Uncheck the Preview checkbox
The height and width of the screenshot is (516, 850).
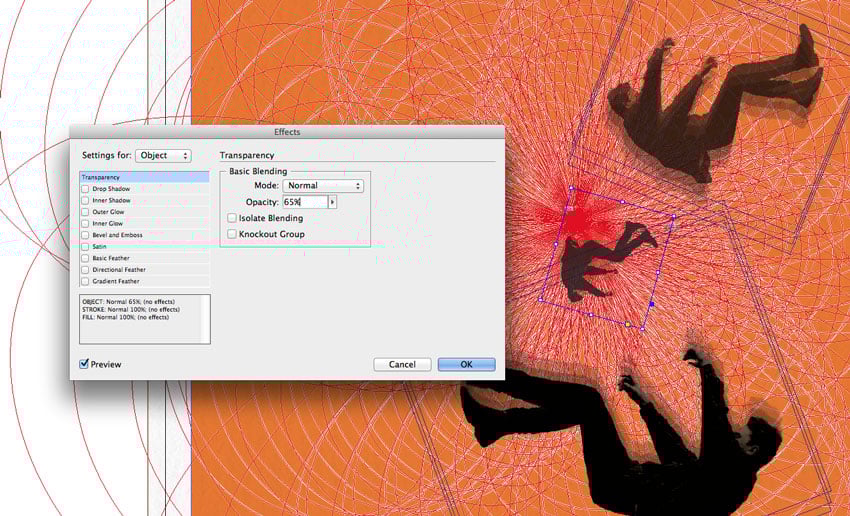coord(84,364)
